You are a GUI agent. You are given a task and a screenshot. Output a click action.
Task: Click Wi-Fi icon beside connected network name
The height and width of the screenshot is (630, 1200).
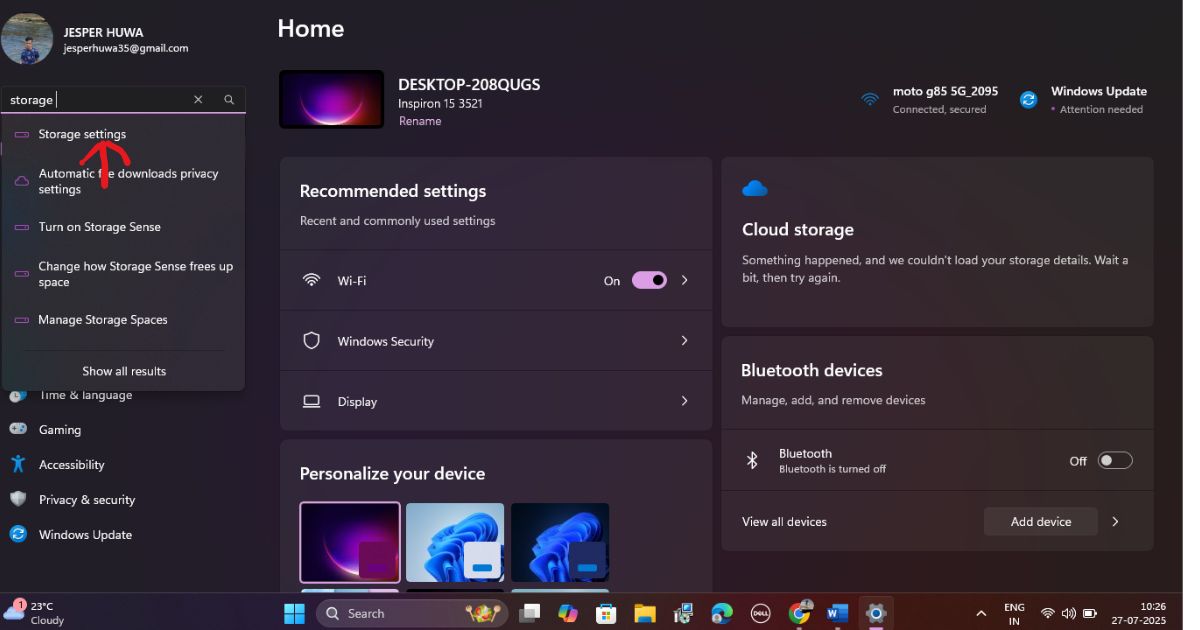coord(870,99)
